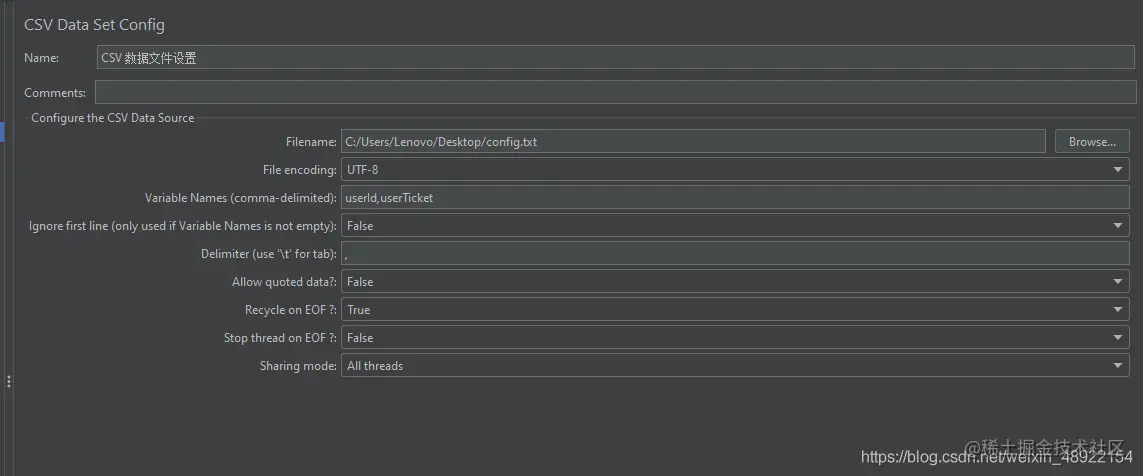
Task: Click the CSV Data Set Config title
Action: (94, 25)
